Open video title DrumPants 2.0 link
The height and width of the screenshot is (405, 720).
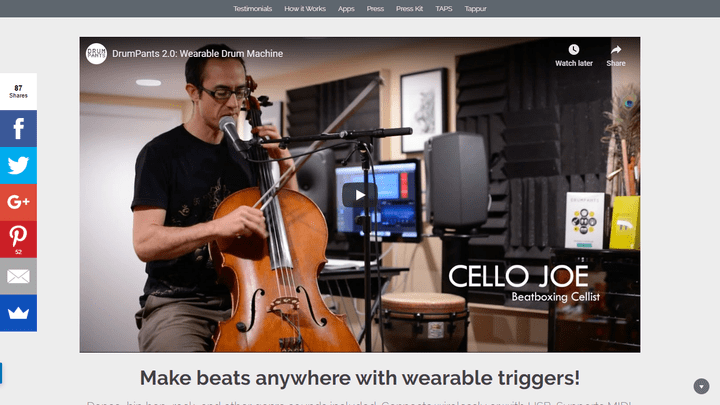(x=197, y=54)
